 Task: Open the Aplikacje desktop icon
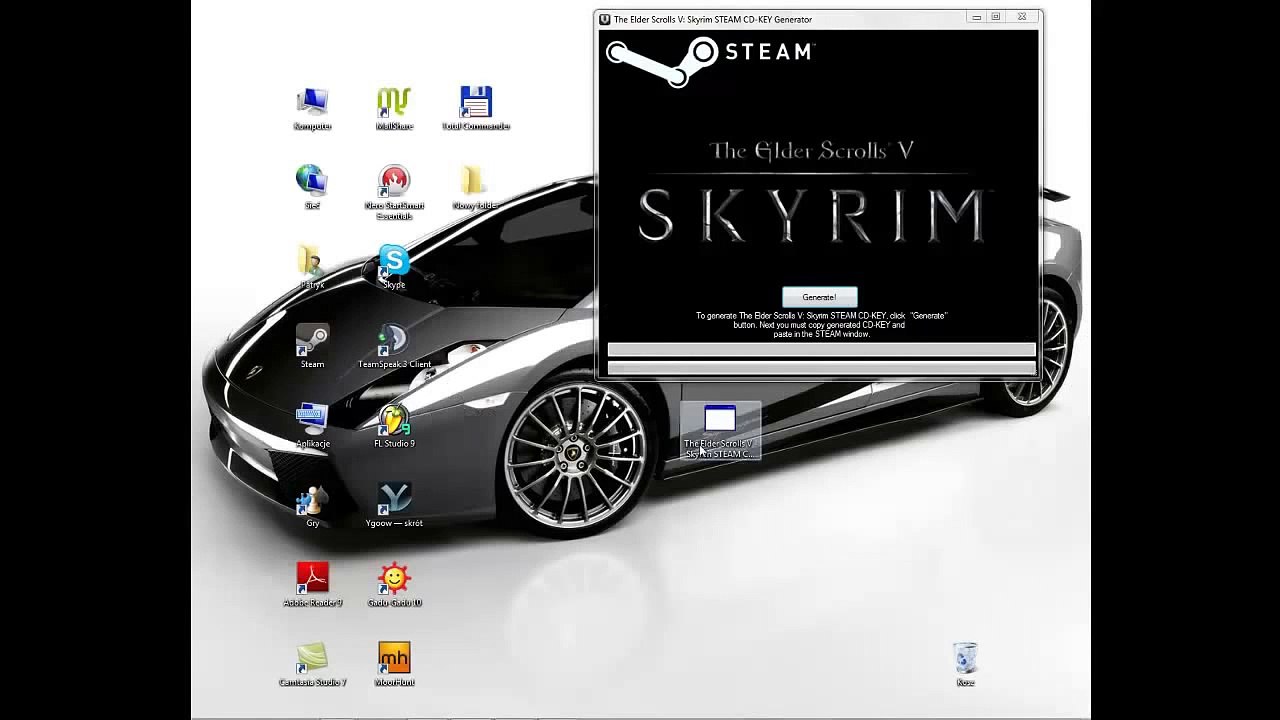tap(312, 426)
